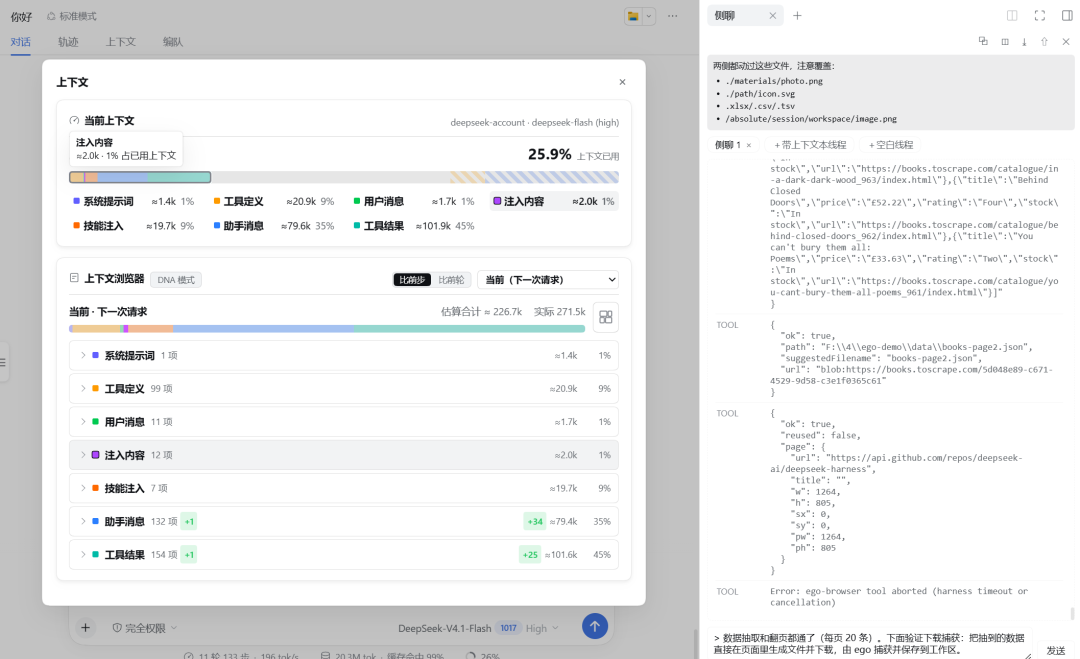Expand the 工具结果 154 项 row
This screenshot has height=659, width=1080.
tap(344, 554)
